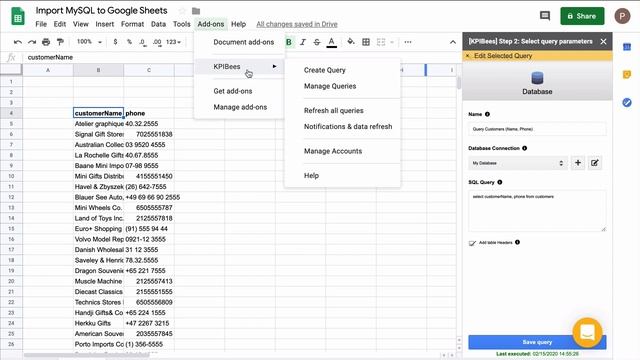The height and width of the screenshot is (360, 640).
Task: Choose Get add-ons
Action: coord(233,91)
